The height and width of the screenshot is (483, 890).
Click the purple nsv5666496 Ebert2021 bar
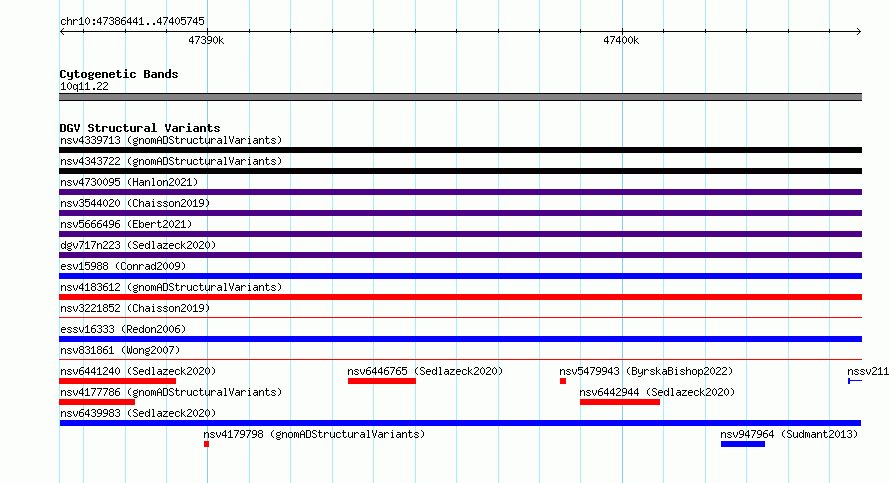click(x=460, y=234)
